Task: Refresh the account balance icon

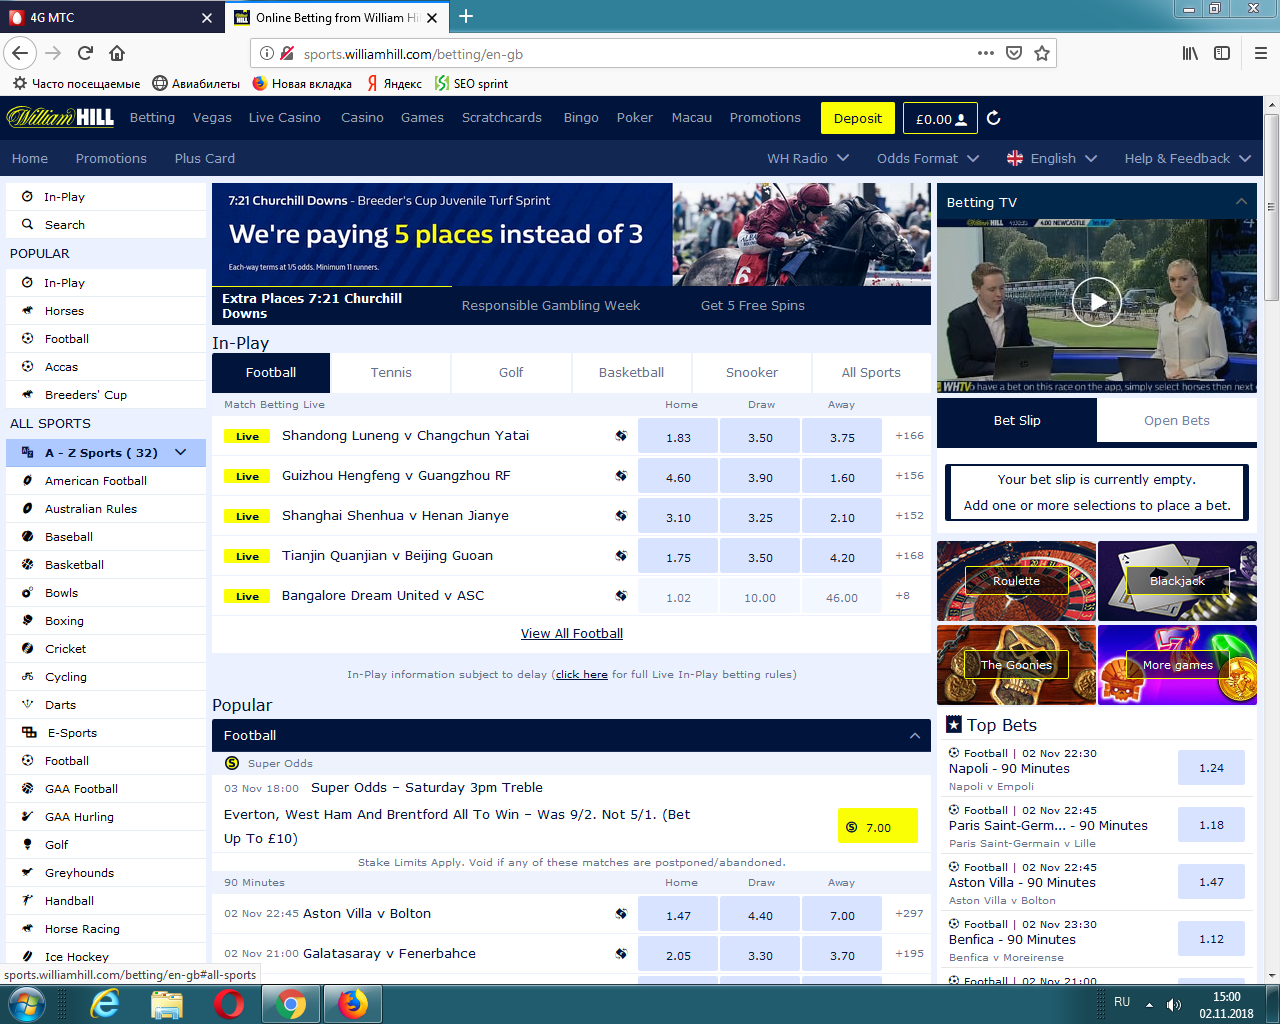Action: coord(993,118)
